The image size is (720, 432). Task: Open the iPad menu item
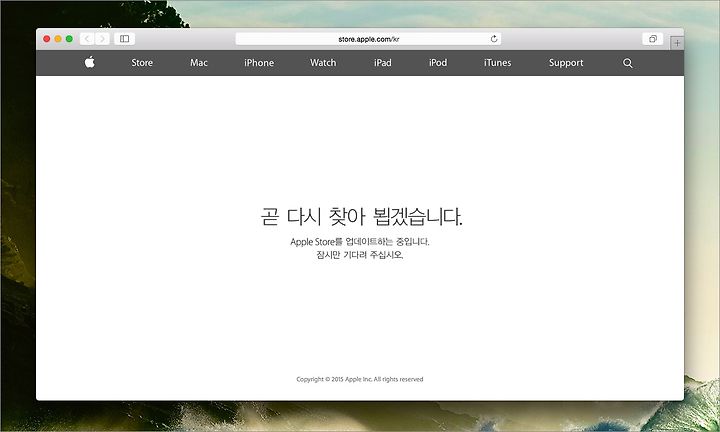pyautogui.click(x=382, y=62)
